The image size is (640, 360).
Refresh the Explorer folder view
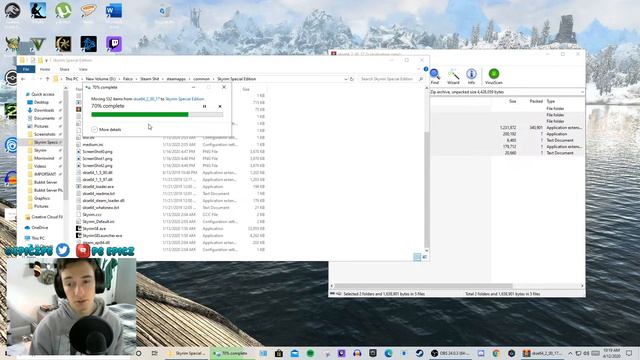pos(352,79)
